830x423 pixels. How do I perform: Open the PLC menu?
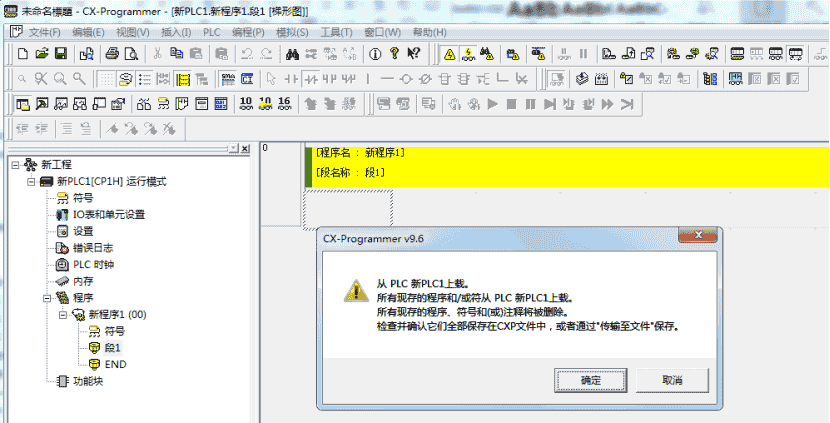click(212, 32)
